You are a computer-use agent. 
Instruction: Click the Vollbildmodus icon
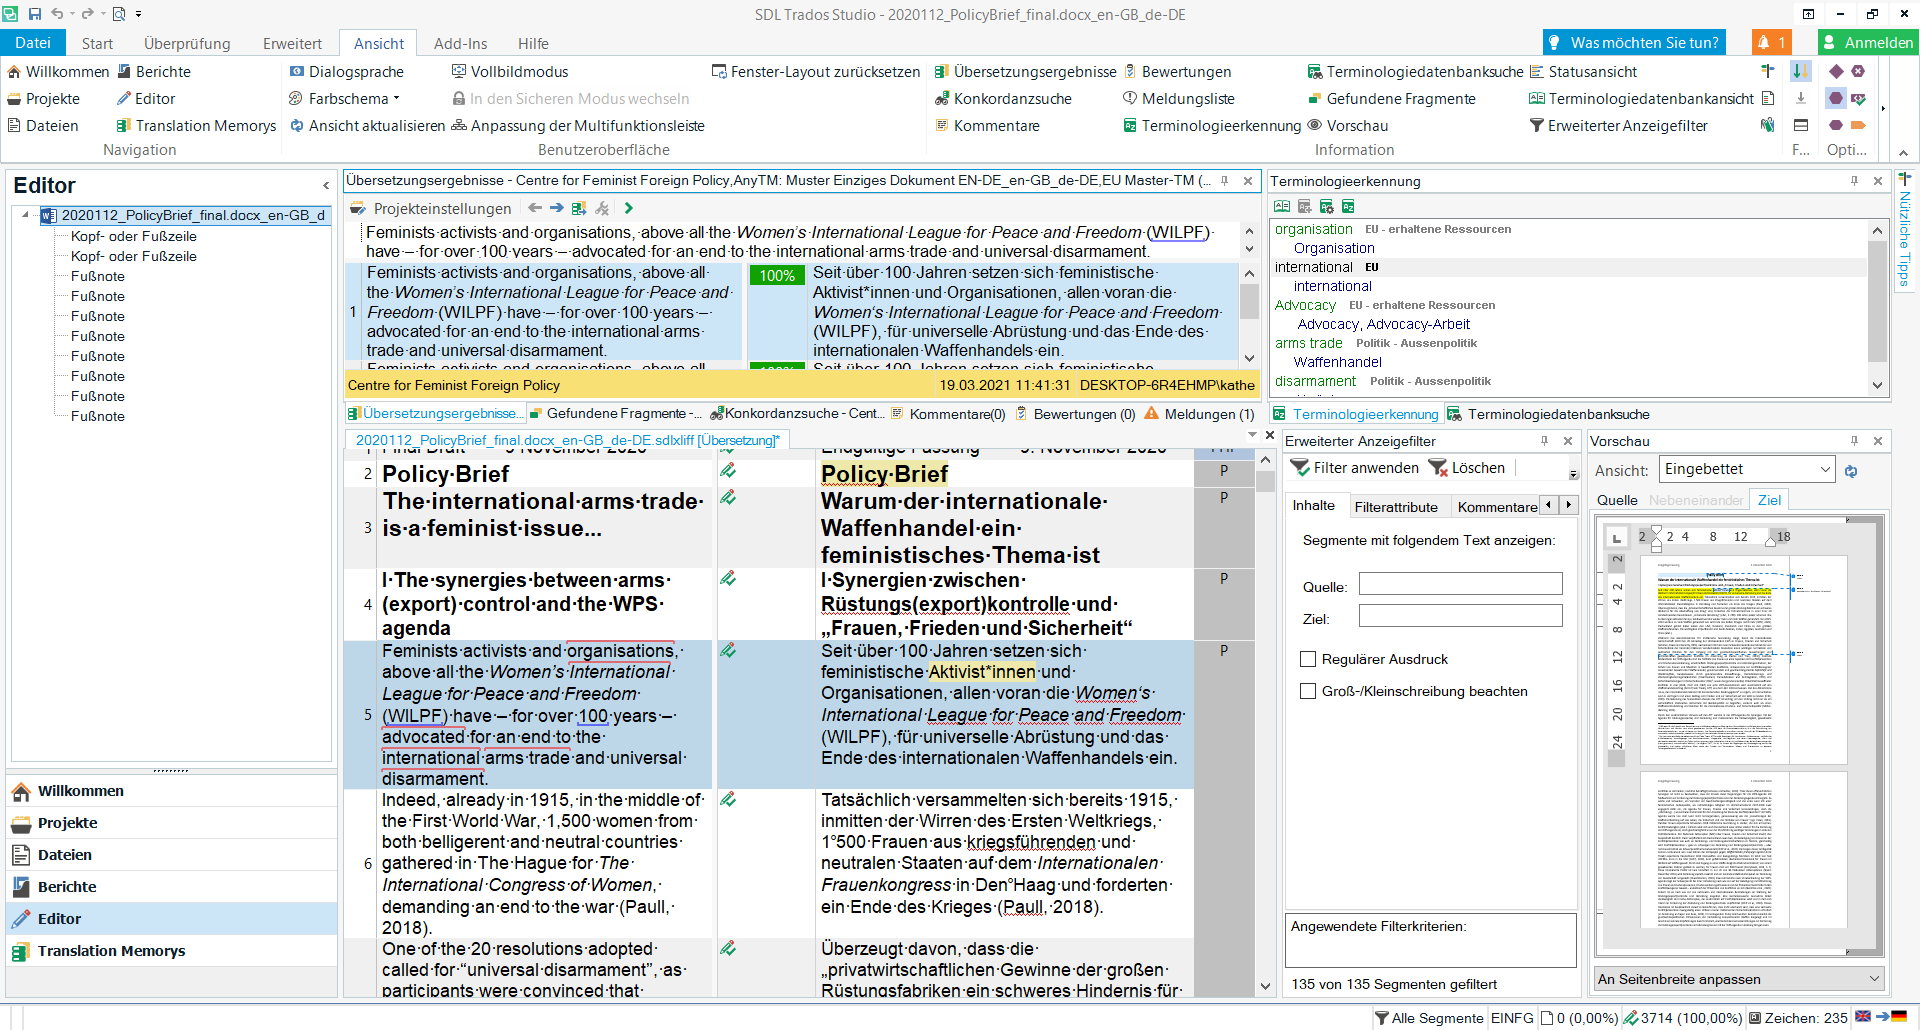coord(459,72)
